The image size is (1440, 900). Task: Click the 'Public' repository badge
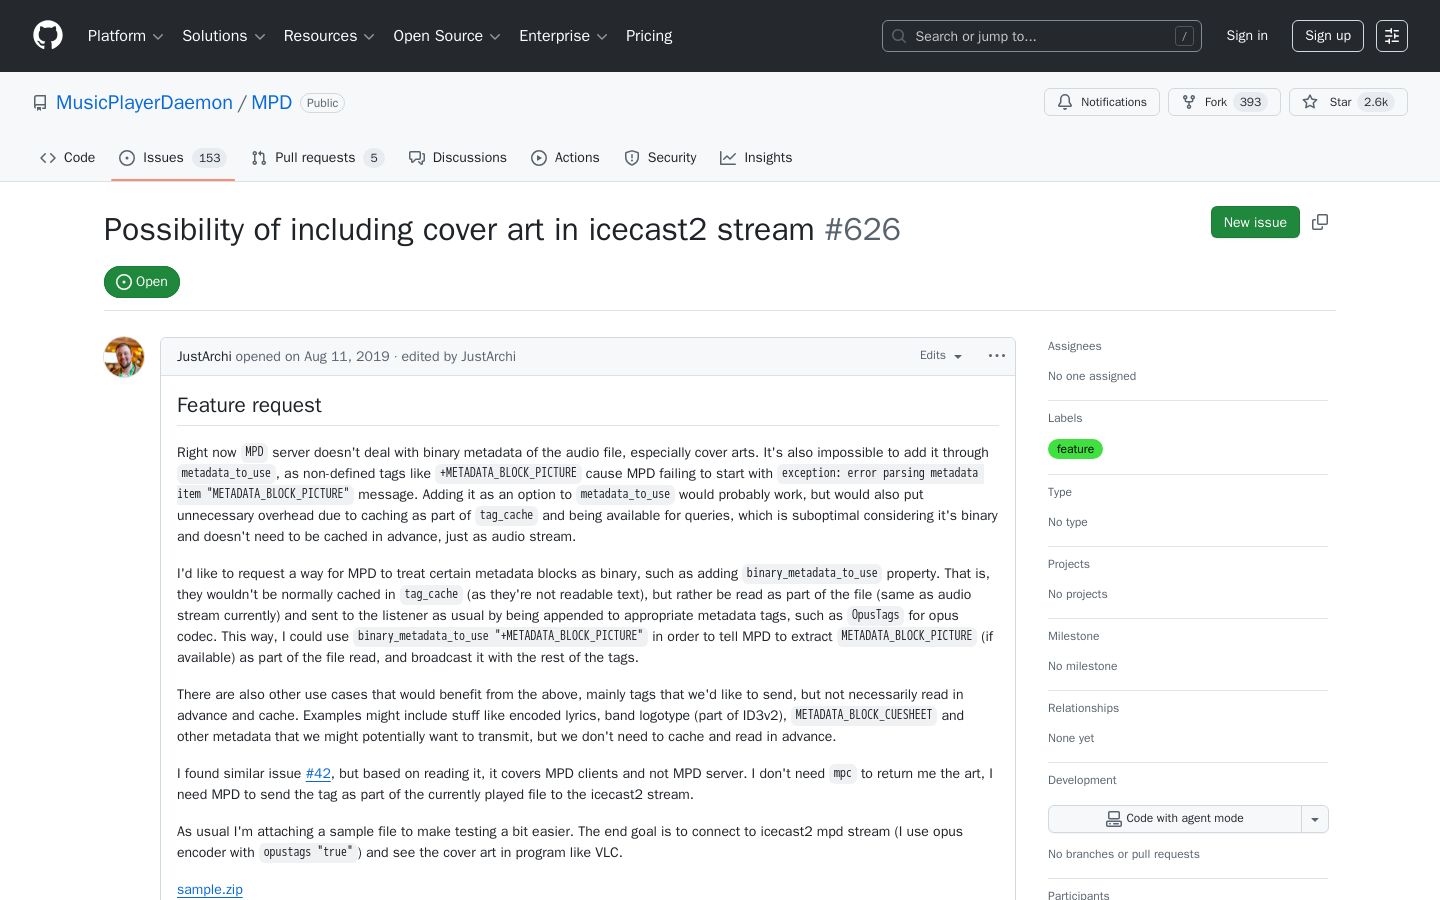point(322,103)
